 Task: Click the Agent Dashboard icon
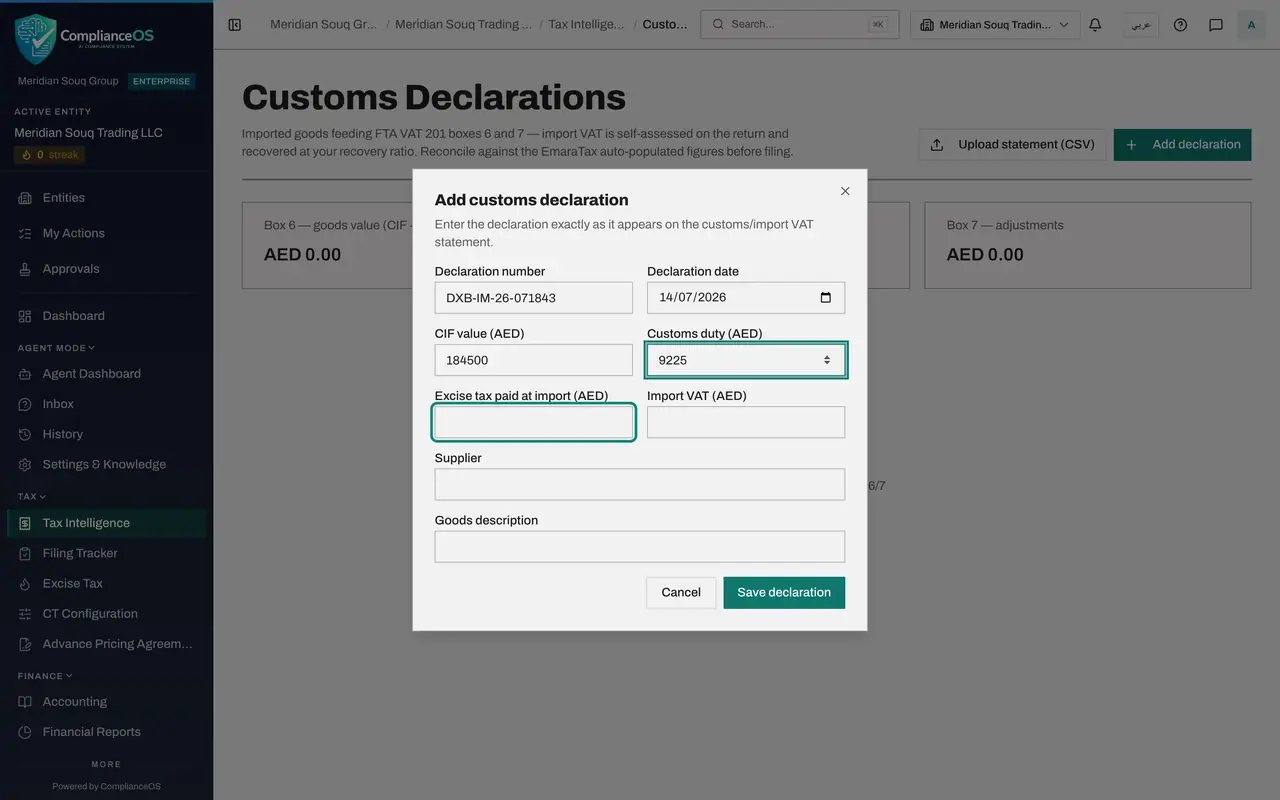[x=25, y=374]
